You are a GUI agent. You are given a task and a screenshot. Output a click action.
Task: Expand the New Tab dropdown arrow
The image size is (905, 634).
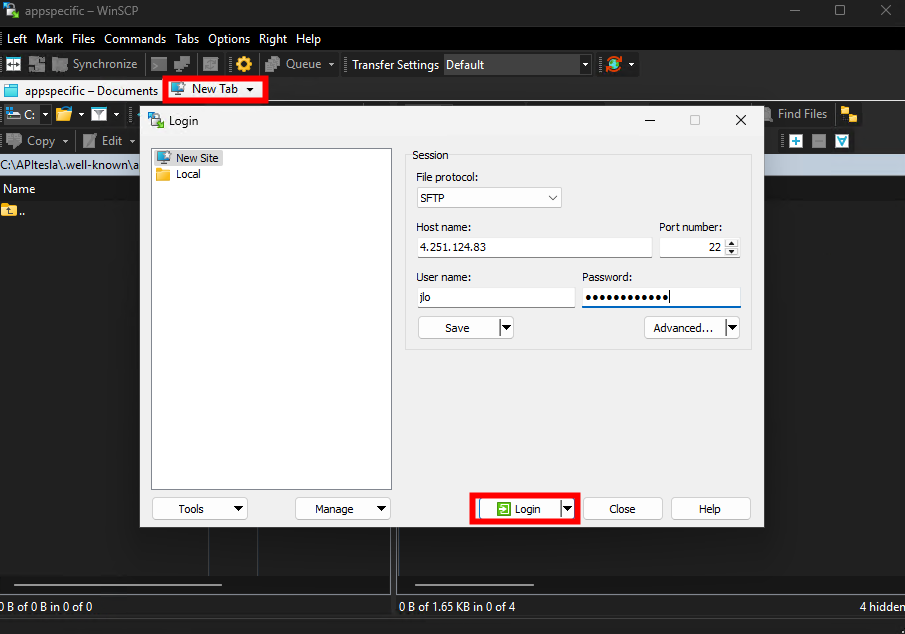click(250, 89)
